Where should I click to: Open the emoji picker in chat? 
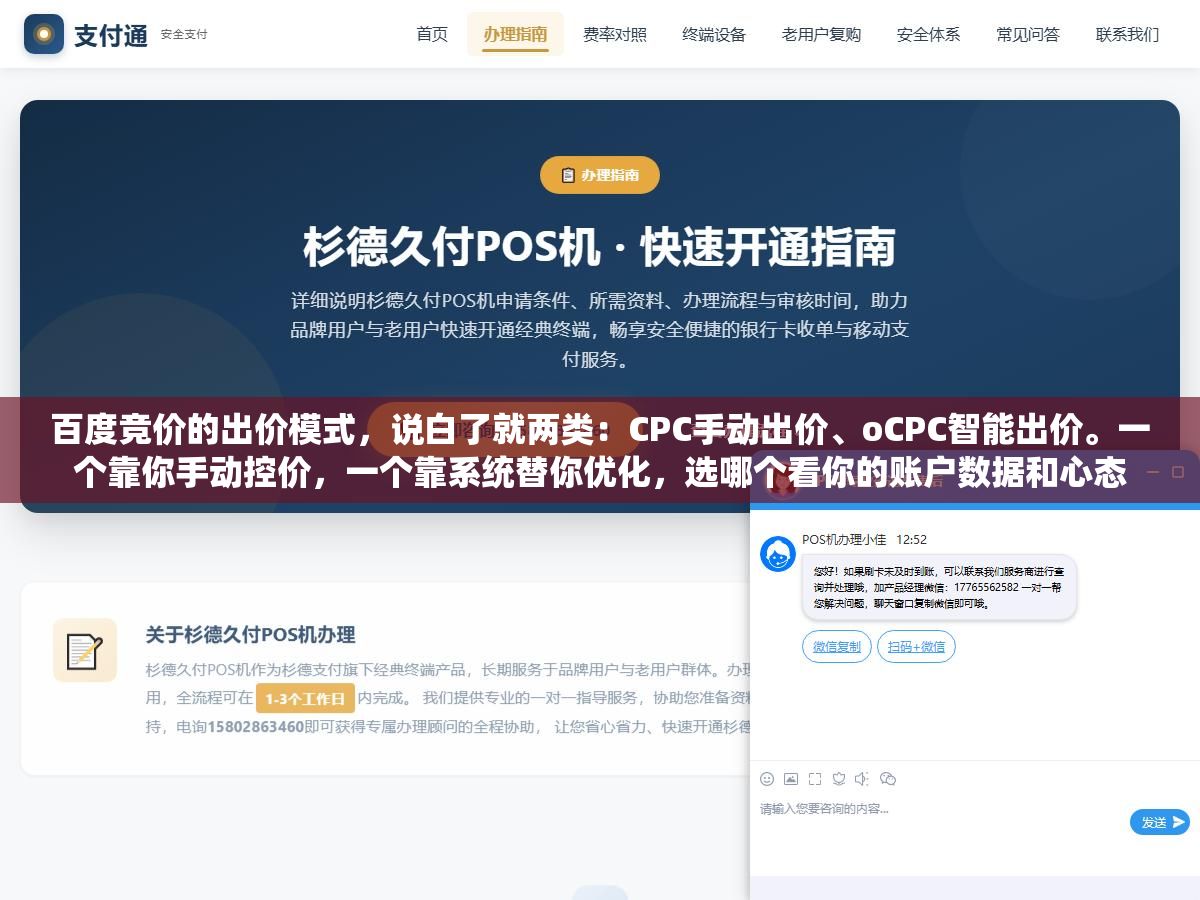pos(767,779)
